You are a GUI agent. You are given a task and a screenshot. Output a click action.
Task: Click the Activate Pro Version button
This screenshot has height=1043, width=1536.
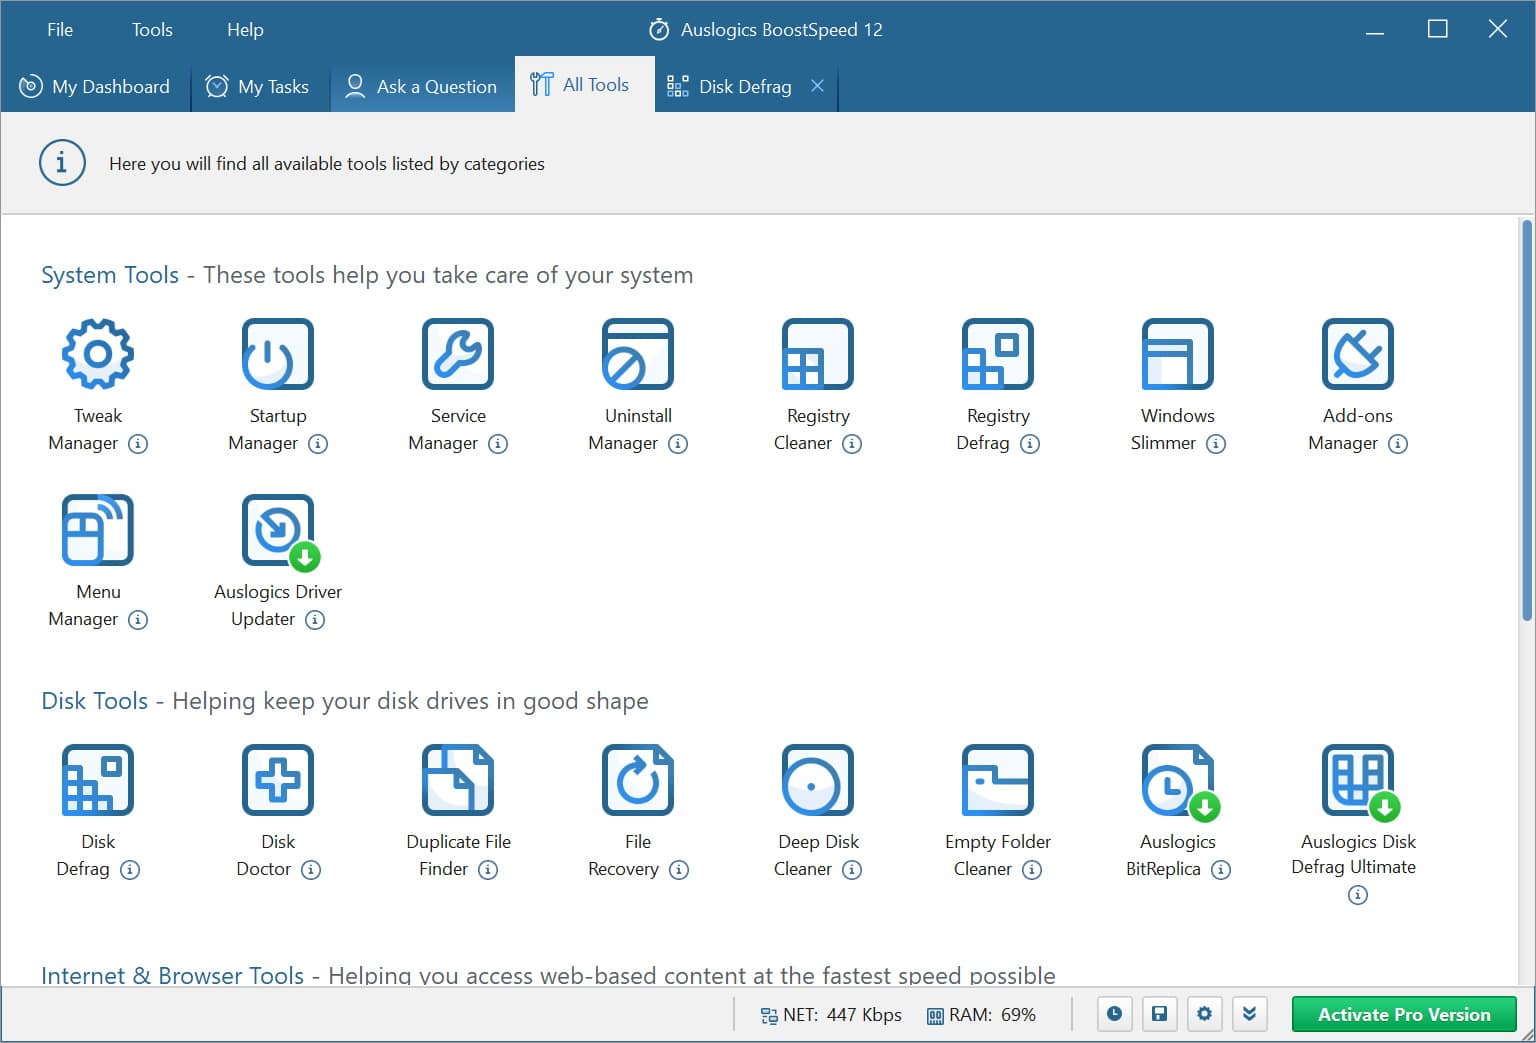1403,1014
